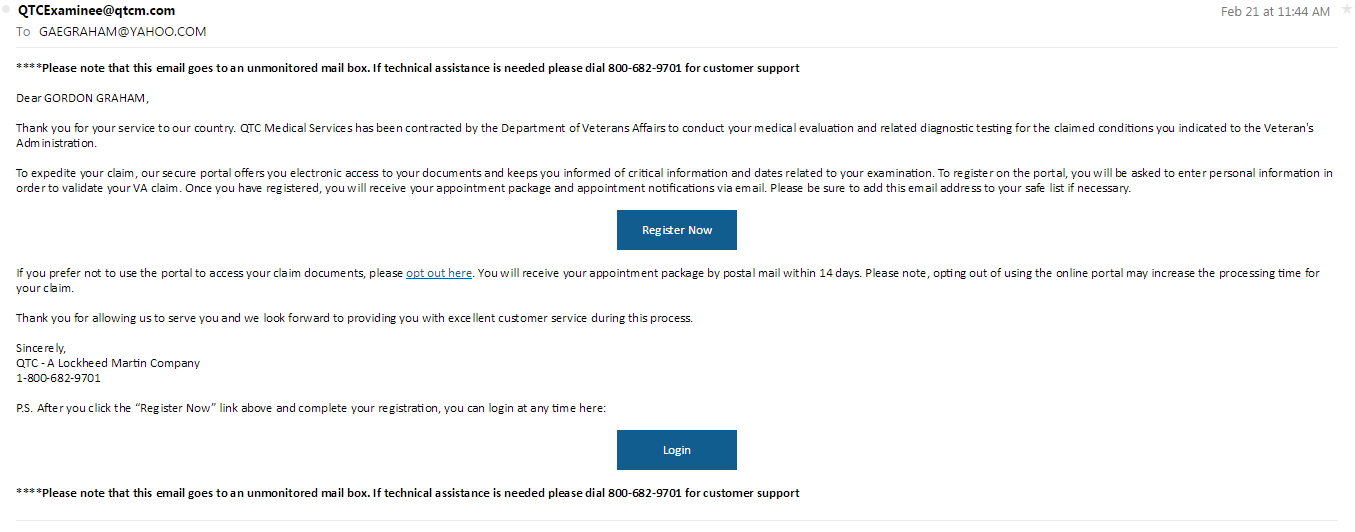Select recipient GAEGRAHAM@YAHOO.COM
The height and width of the screenshot is (532, 1355).
pyautogui.click(x=122, y=32)
